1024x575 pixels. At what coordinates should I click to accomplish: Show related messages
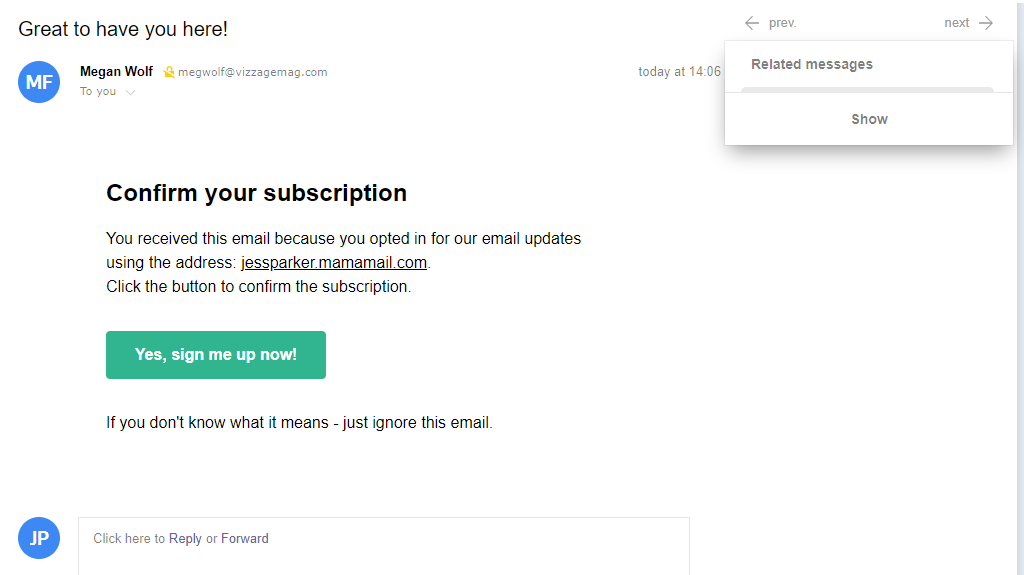[869, 119]
